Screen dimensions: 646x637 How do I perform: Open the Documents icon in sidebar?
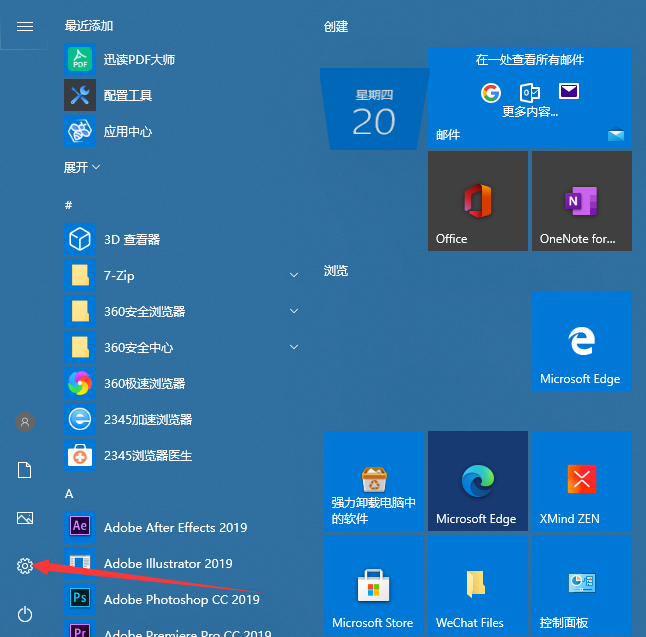(25, 470)
